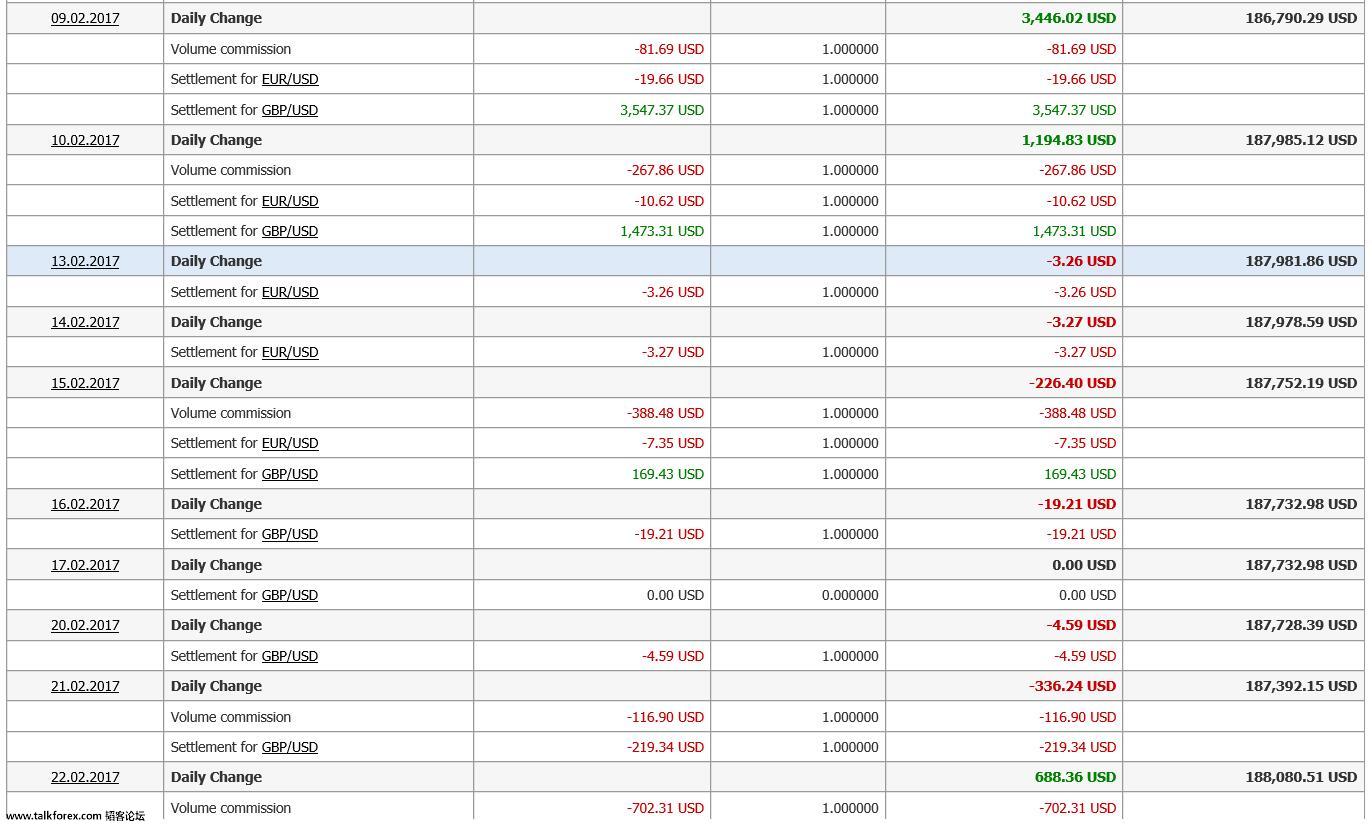Click EUR/USD link in the -3.26 USD settlement row

coord(290,292)
